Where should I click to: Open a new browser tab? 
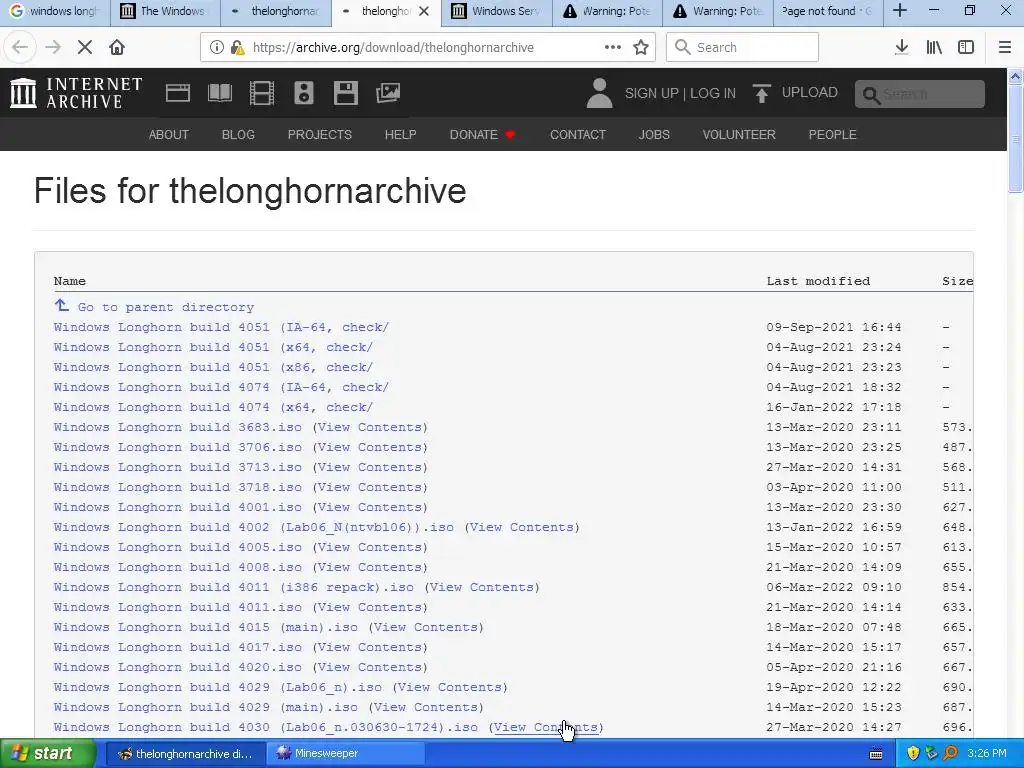[900, 11]
